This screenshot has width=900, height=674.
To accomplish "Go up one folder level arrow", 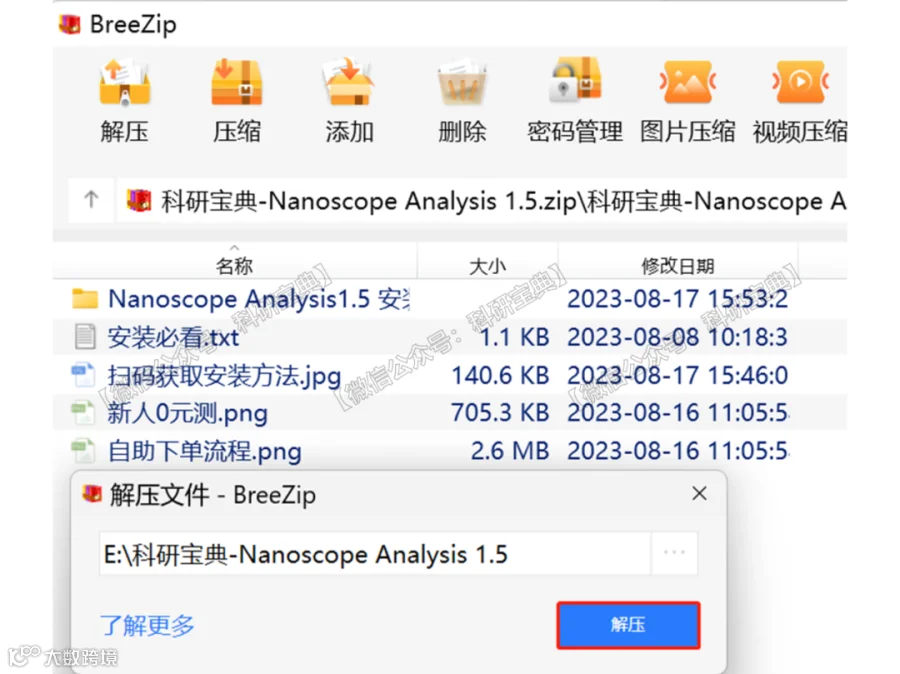I will coord(91,200).
